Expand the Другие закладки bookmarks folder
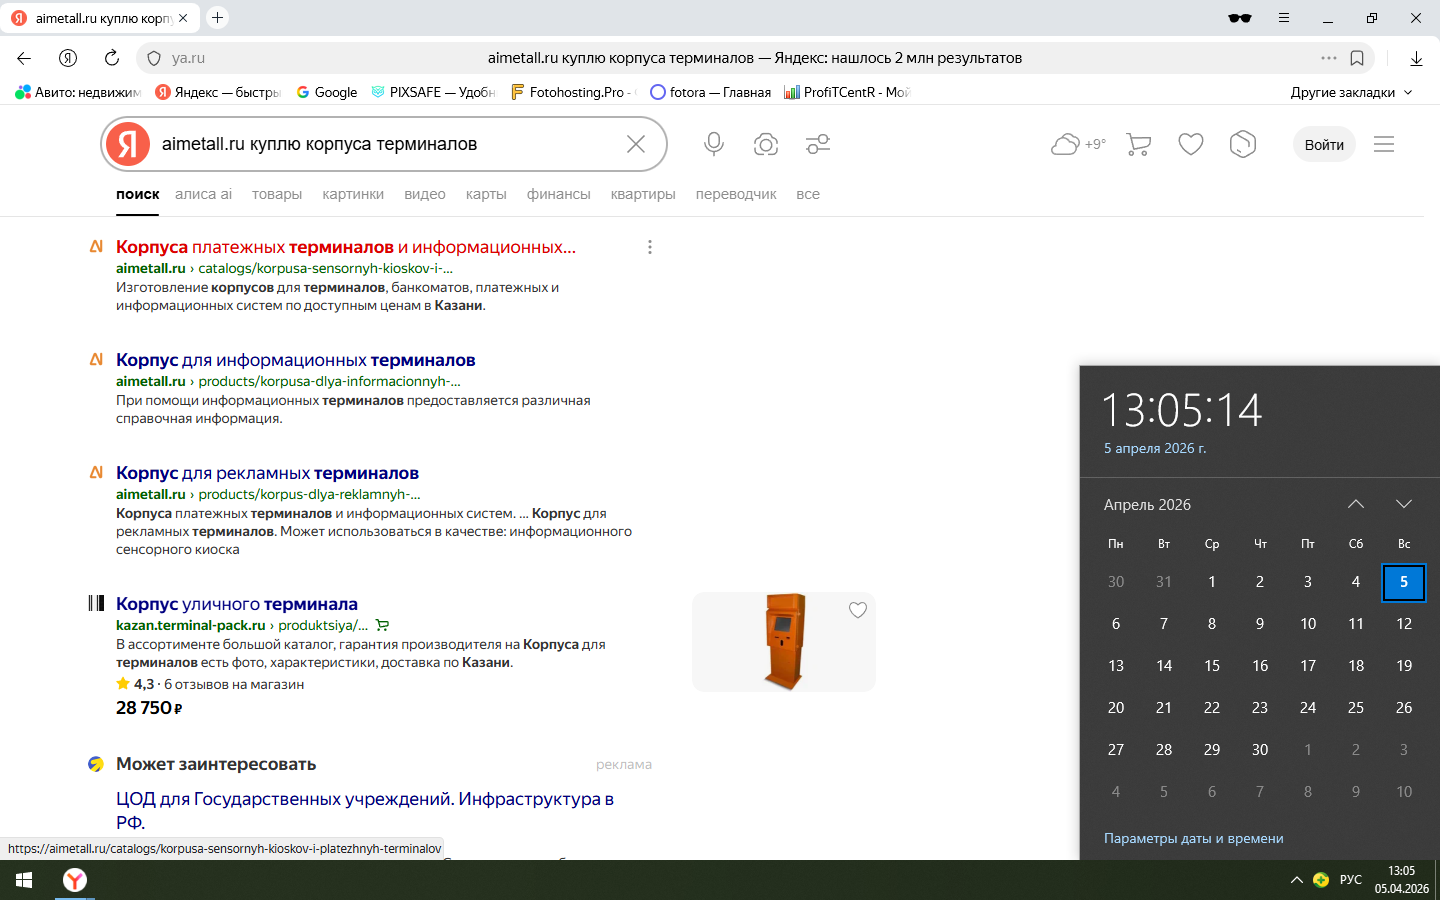 pos(1351,92)
